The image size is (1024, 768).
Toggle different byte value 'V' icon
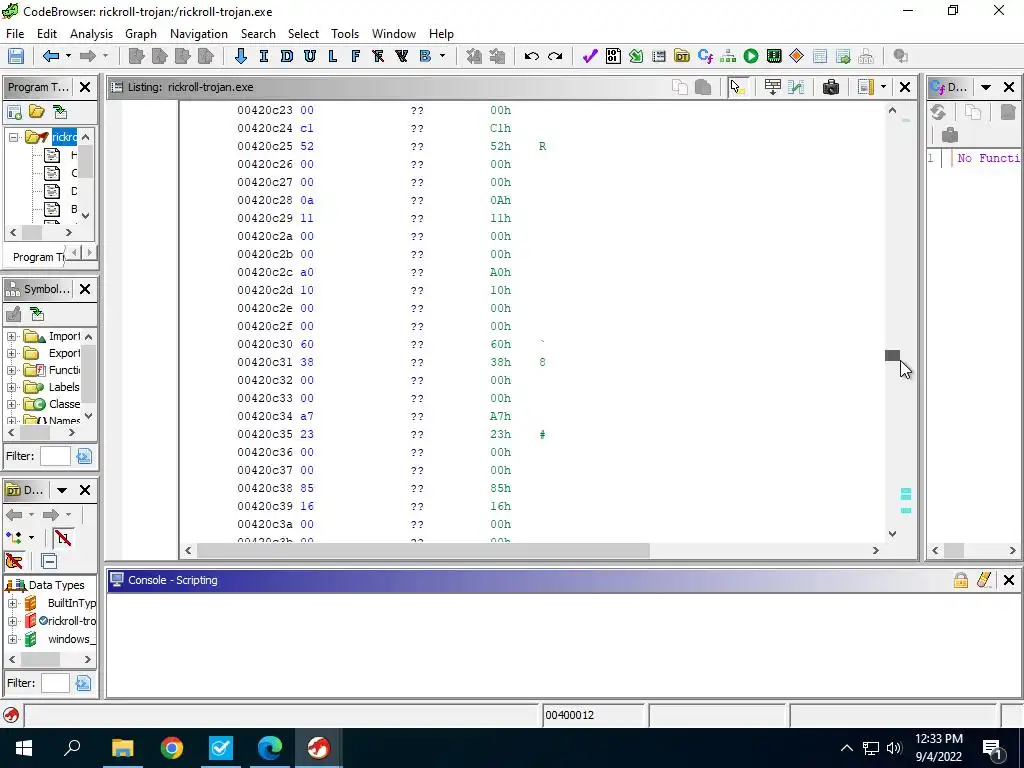click(402, 56)
